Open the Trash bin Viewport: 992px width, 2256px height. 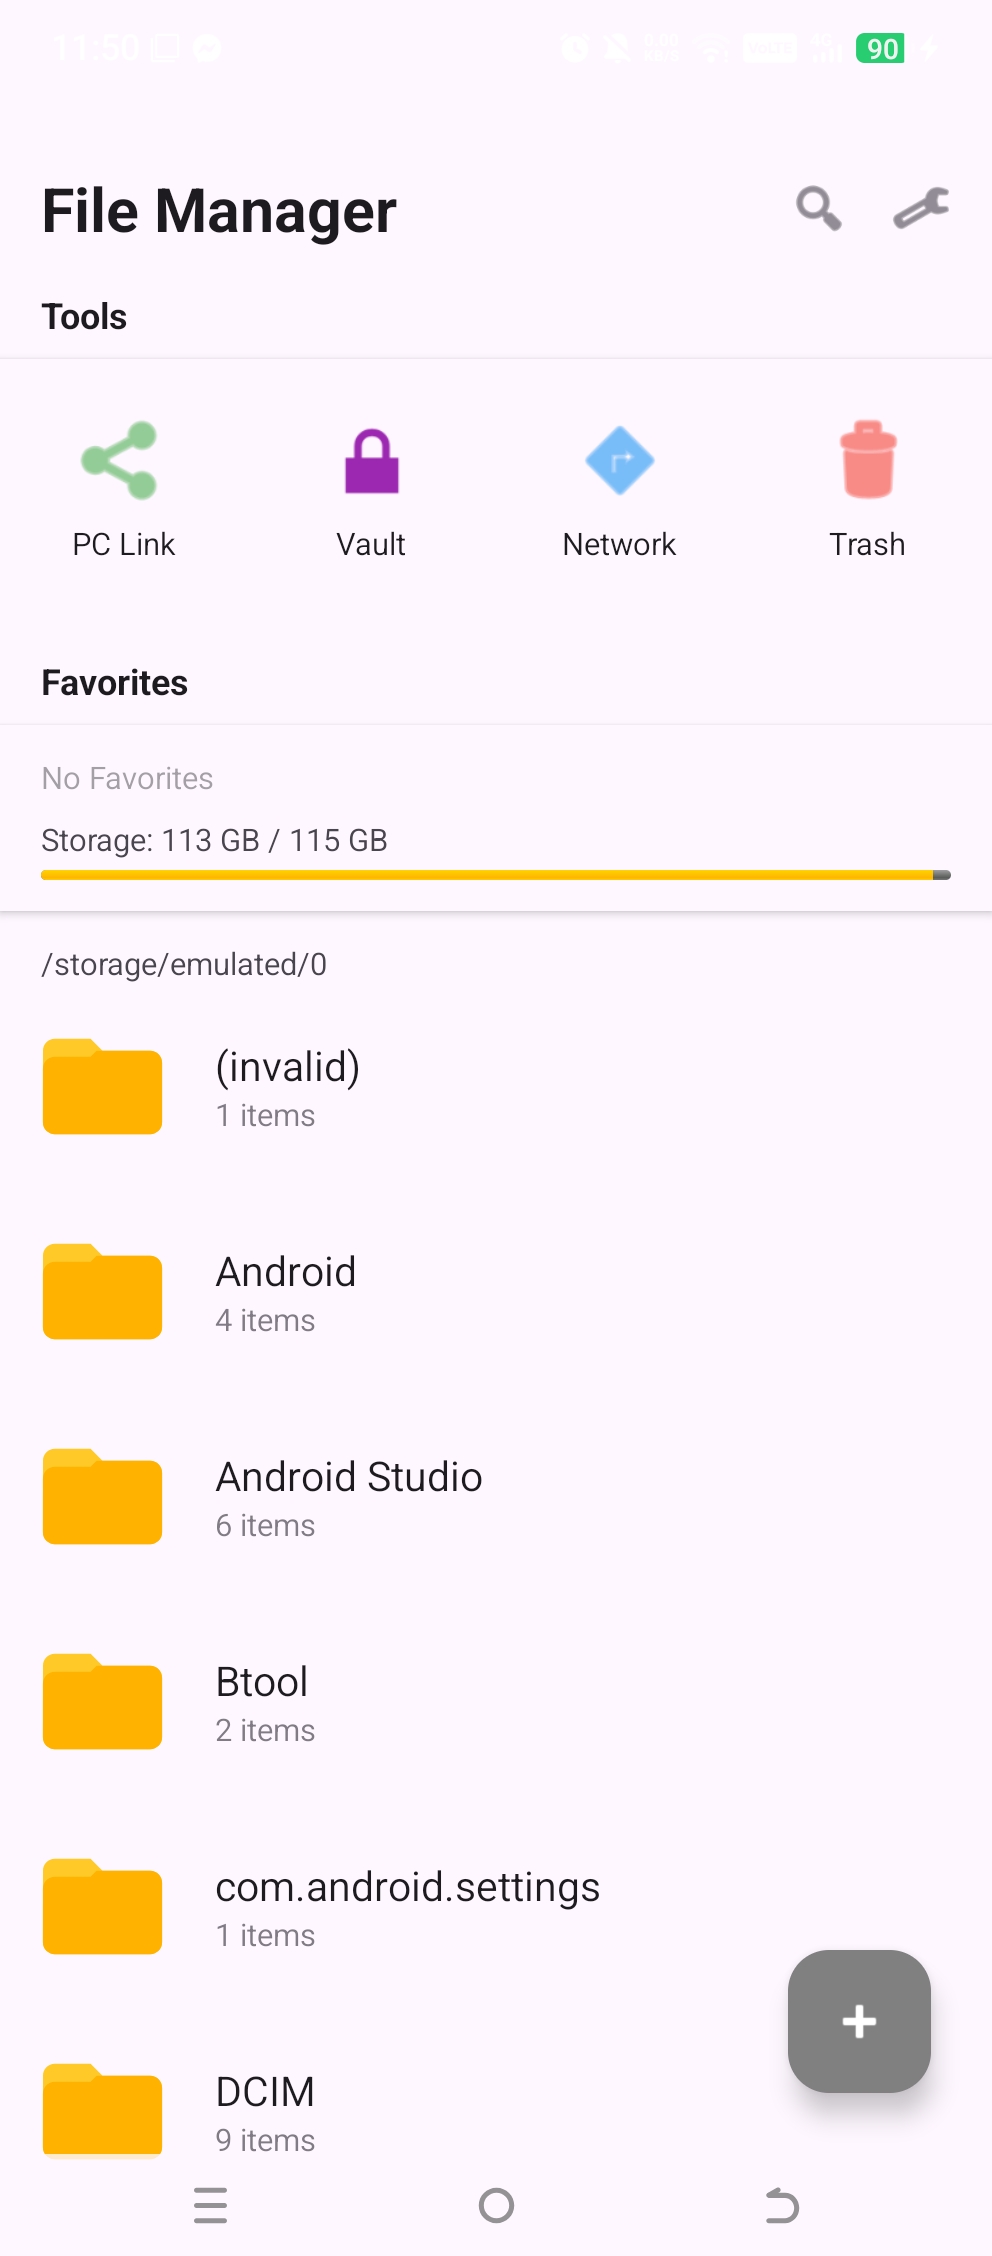(867, 490)
